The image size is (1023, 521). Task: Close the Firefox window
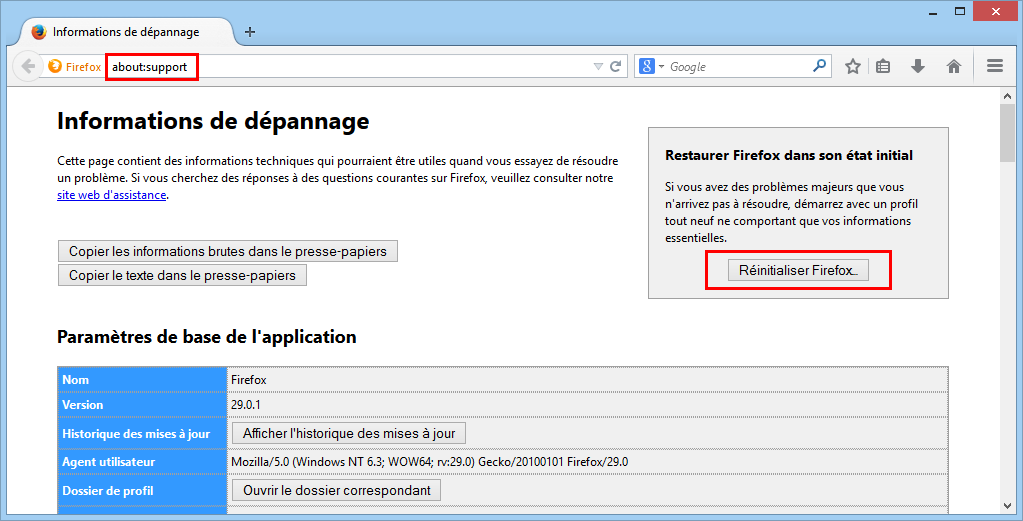[x=996, y=10]
